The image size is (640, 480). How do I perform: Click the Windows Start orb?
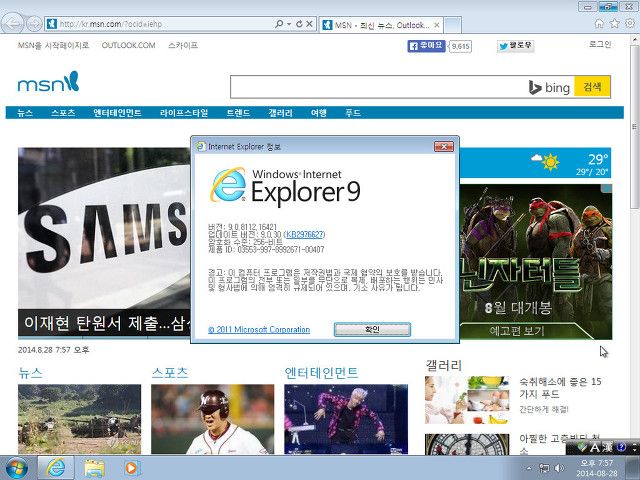coord(16,468)
